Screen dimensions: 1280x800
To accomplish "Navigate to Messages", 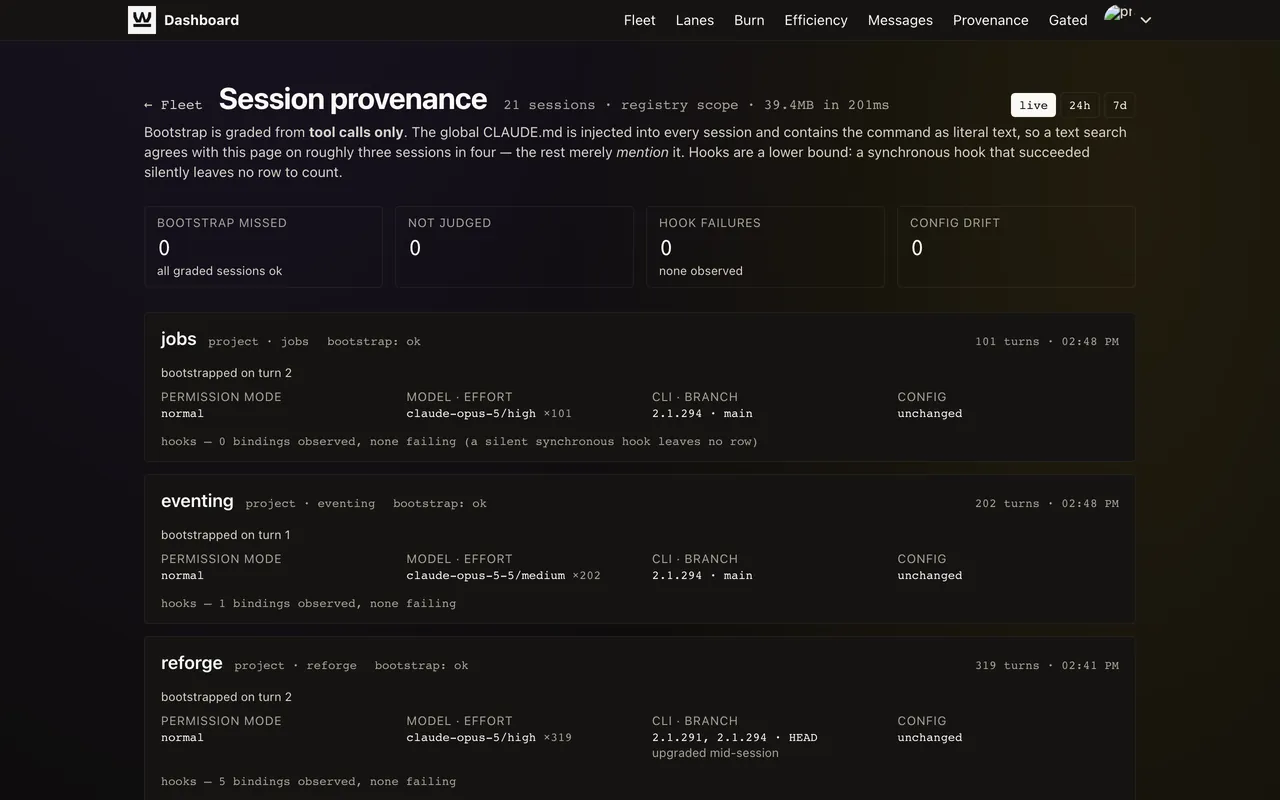I will click(x=900, y=20).
